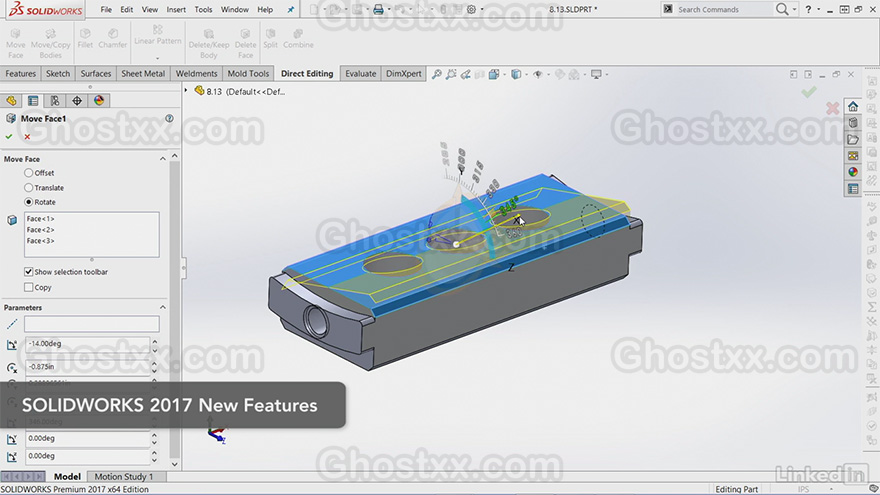Screen dimensions: 880x495
Task: Enable the Copy checkbox
Action: click(x=29, y=287)
